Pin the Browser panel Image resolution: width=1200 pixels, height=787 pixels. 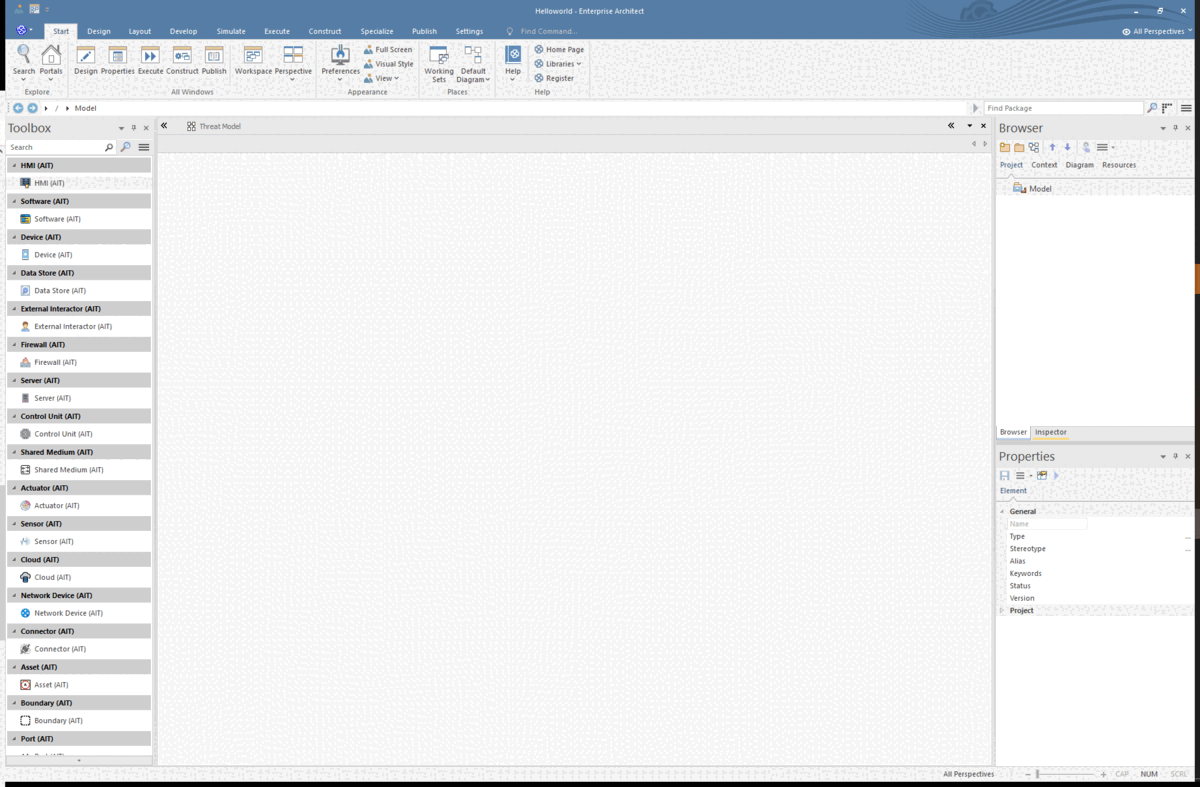1174,128
